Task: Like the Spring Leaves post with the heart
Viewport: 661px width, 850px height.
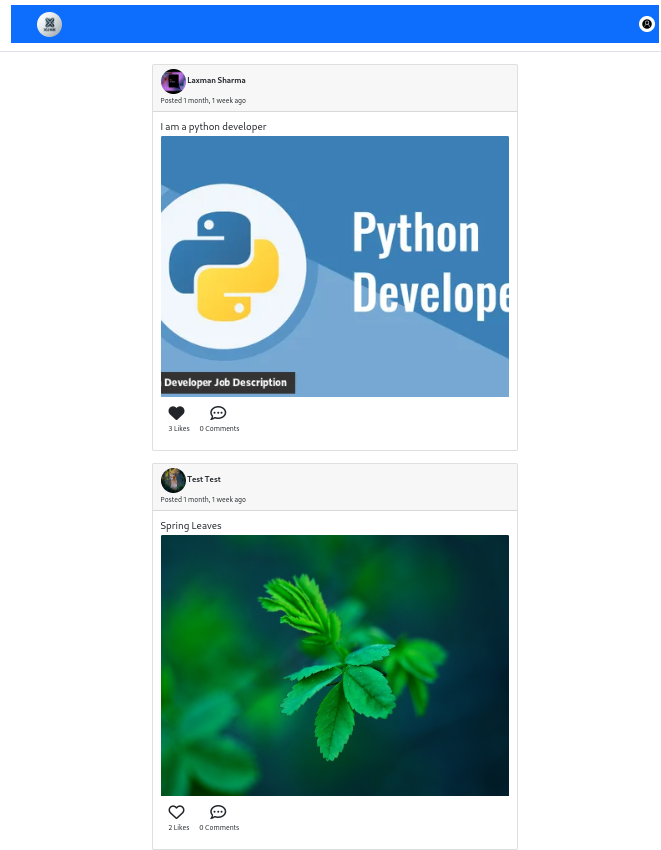Action: coord(177,812)
